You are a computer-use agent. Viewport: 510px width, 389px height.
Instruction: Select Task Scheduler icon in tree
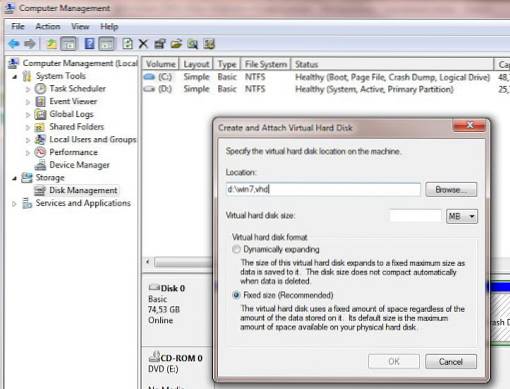click(x=40, y=89)
